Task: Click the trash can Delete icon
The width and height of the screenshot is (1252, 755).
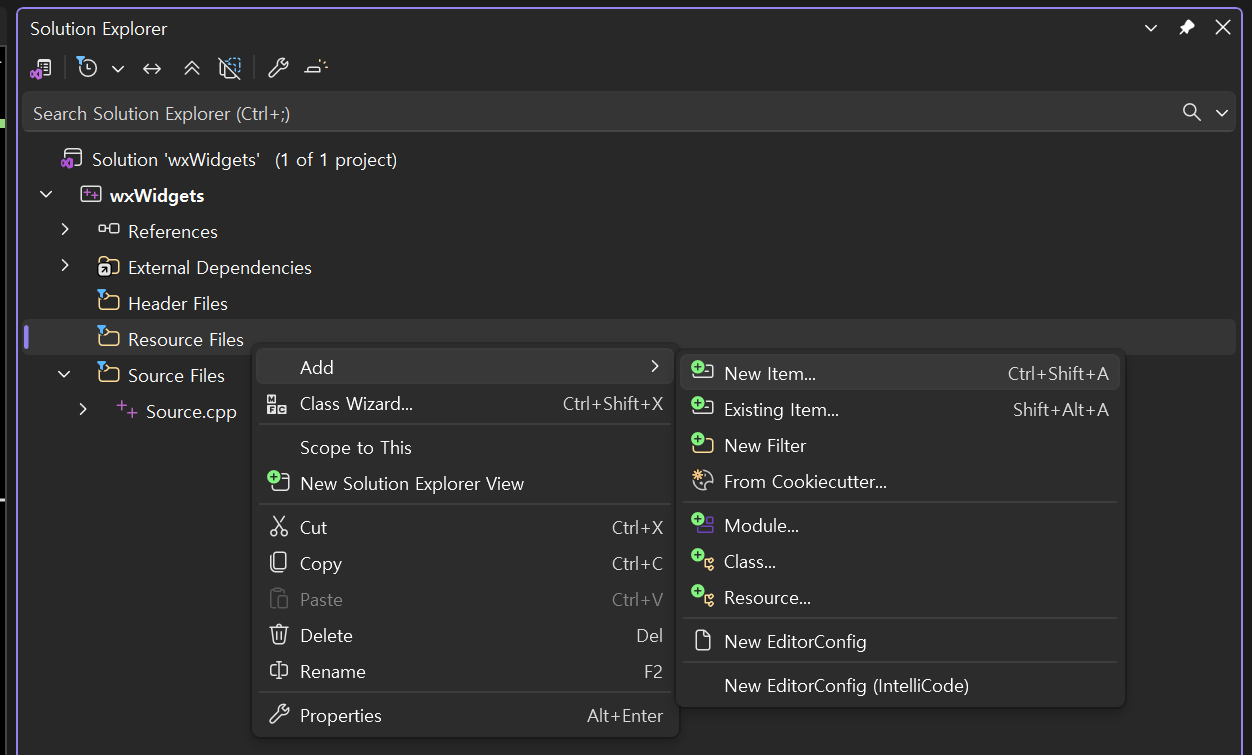Action: pyautogui.click(x=279, y=635)
